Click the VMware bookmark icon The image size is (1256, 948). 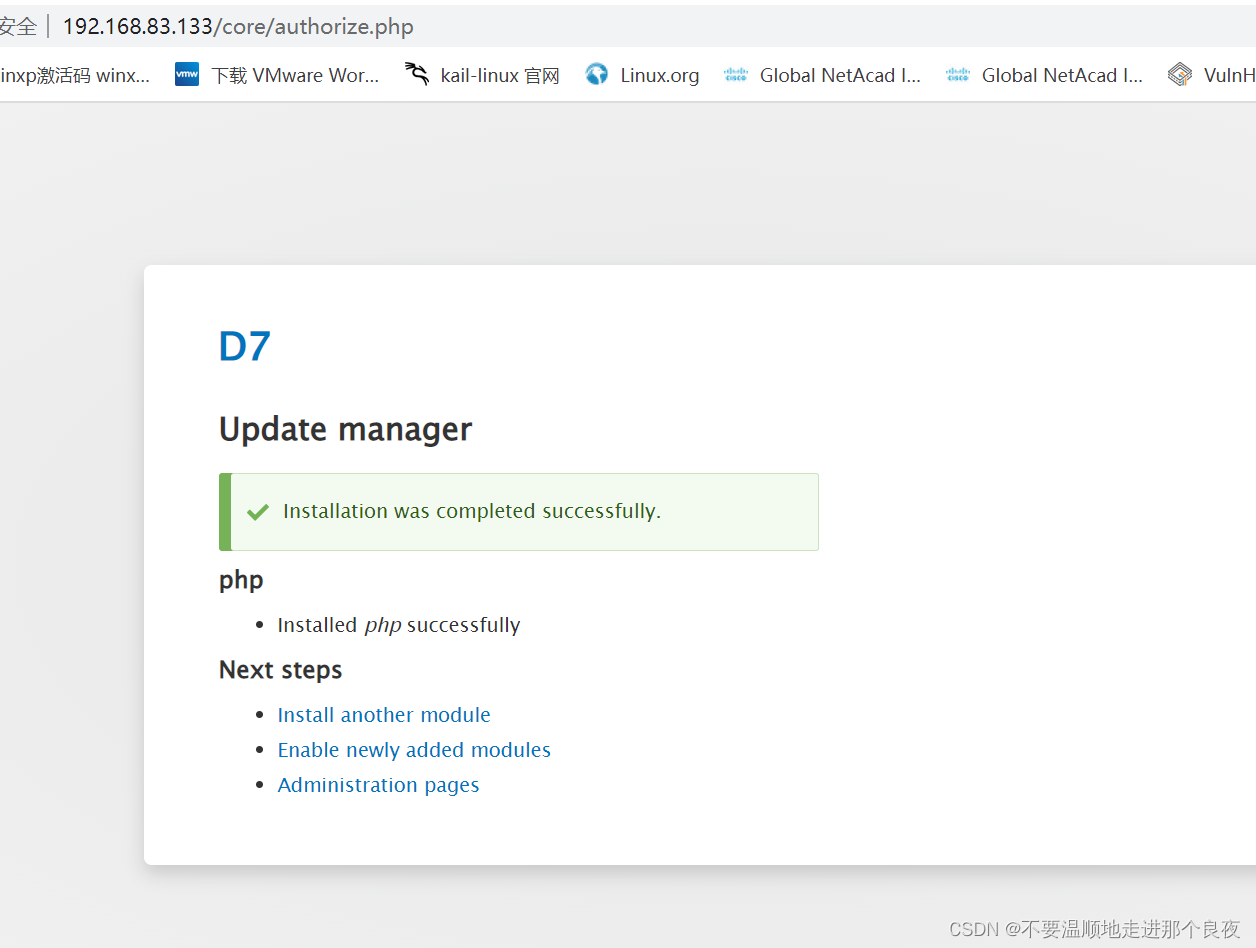pyautogui.click(x=187, y=74)
